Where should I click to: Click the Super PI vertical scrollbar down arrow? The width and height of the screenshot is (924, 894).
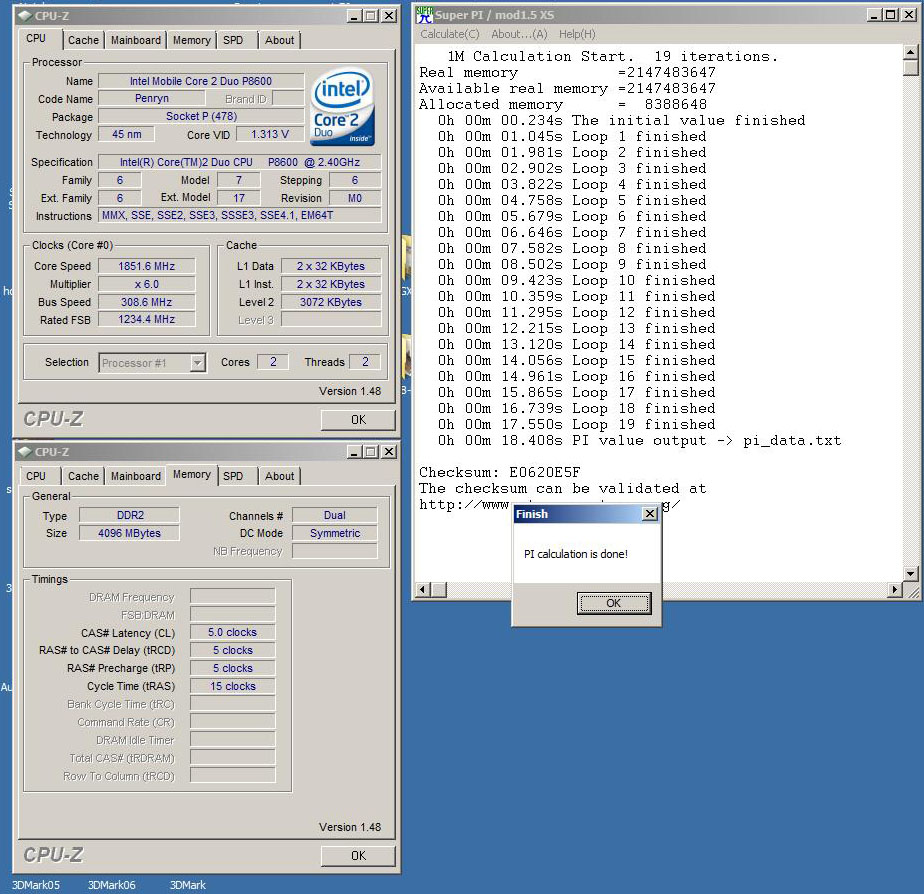(910, 573)
